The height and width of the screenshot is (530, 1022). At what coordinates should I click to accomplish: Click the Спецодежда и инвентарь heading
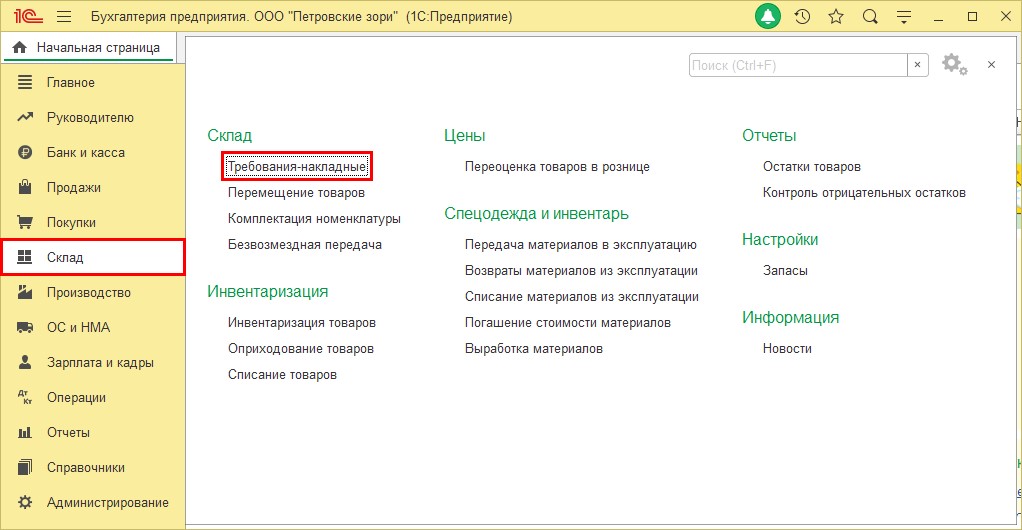[536, 214]
